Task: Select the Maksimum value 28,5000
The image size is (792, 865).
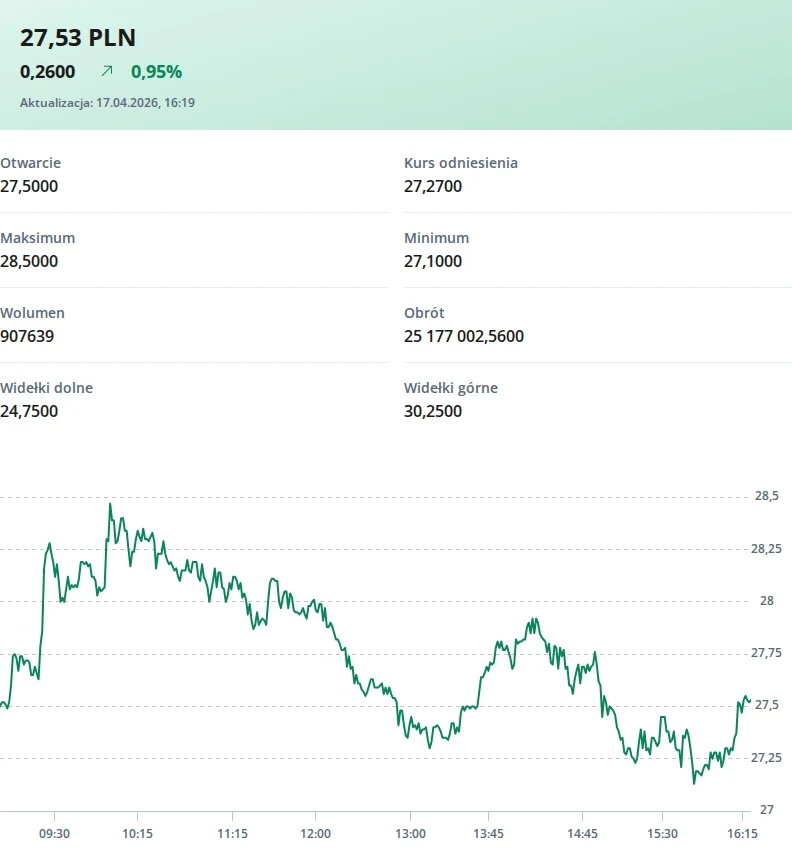Action: pos(29,261)
